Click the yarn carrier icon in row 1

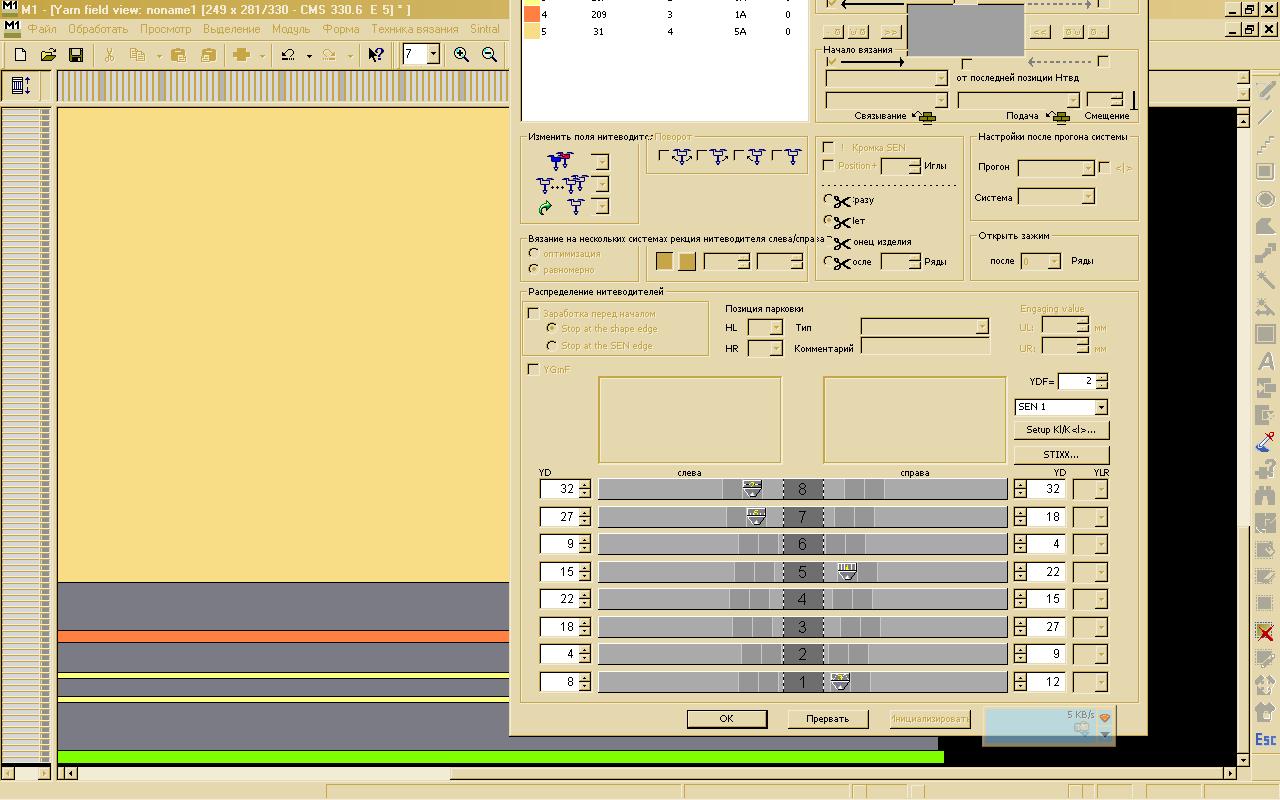tap(840, 681)
